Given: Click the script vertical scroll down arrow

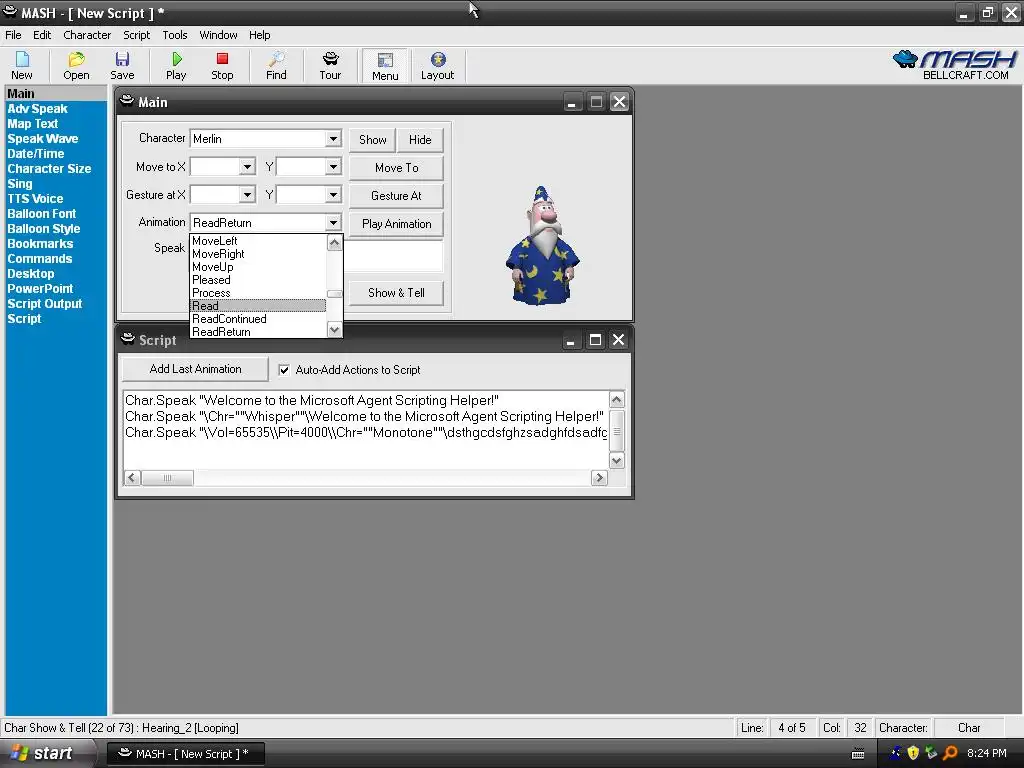Looking at the screenshot, I should (616, 460).
